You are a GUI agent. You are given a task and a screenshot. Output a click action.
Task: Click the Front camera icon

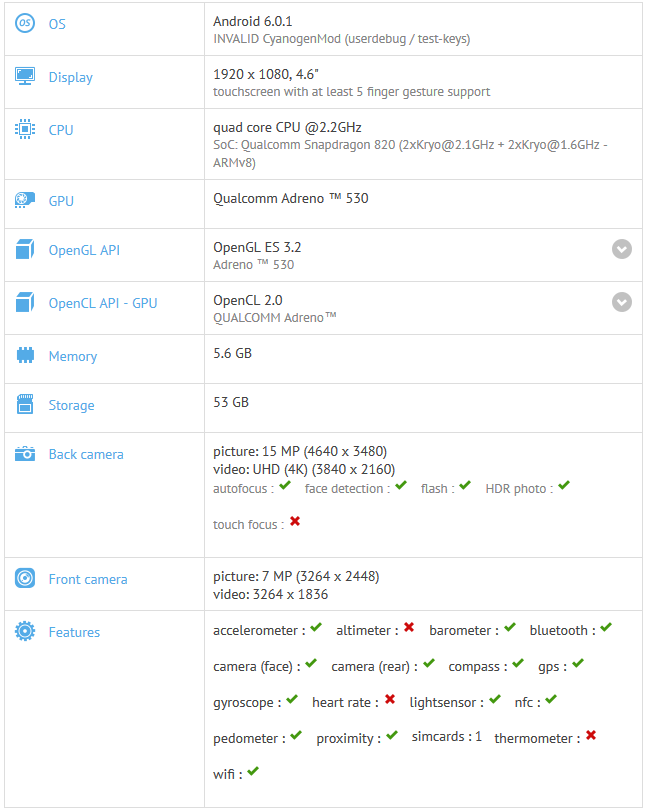(x=25, y=579)
